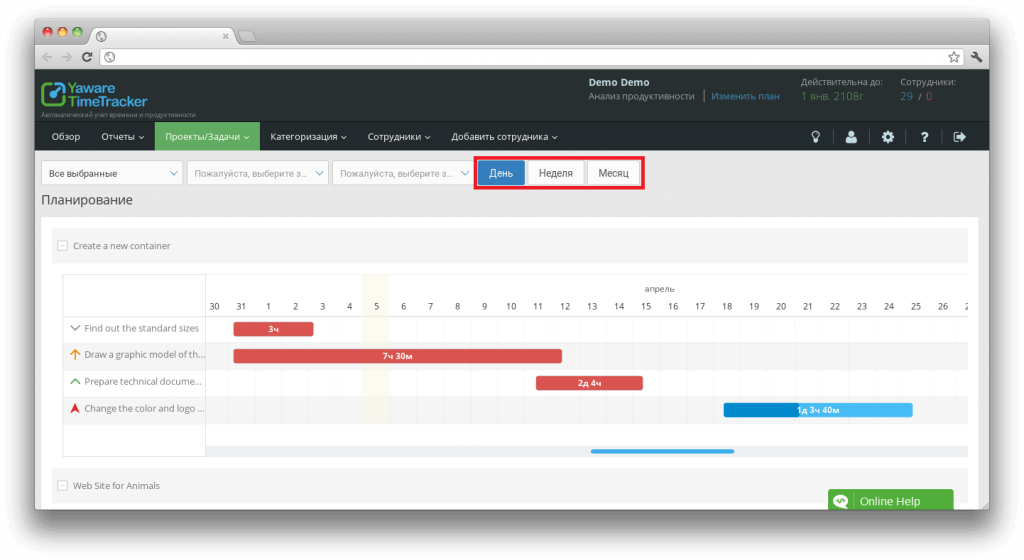The image size is (1024, 560).
Task: Click the question mark help icon
Action: coord(924,137)
